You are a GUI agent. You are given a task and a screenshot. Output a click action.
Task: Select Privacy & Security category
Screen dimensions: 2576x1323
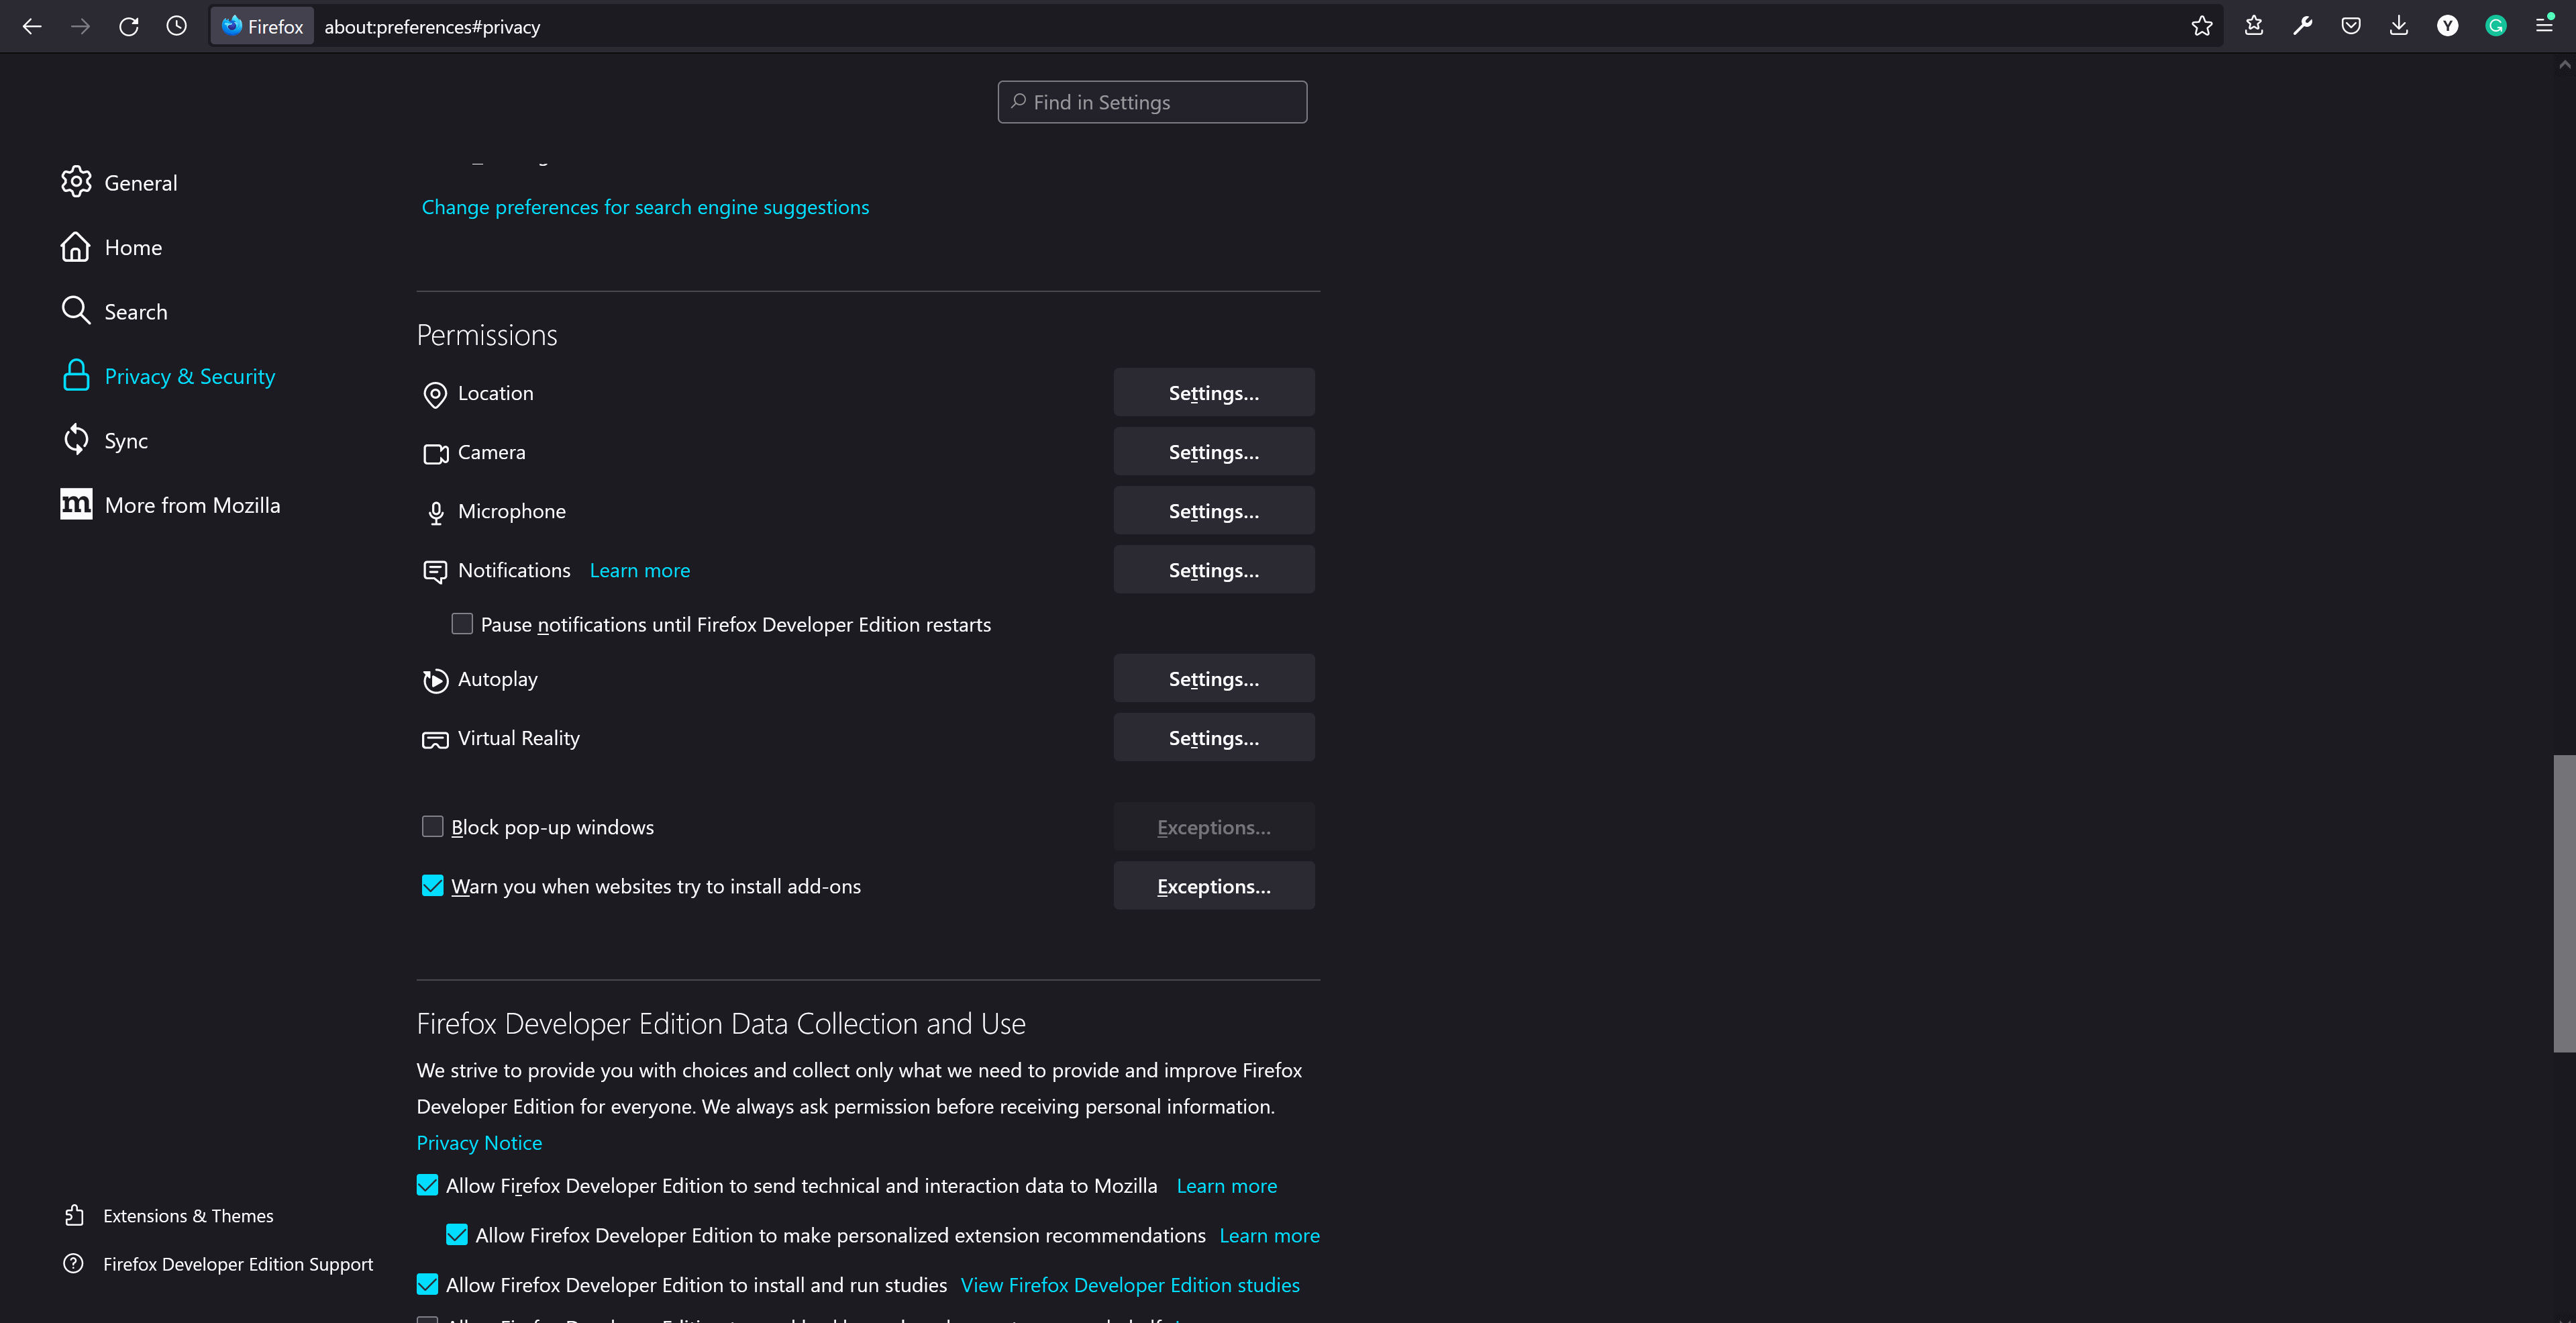(x=190, y=376)
